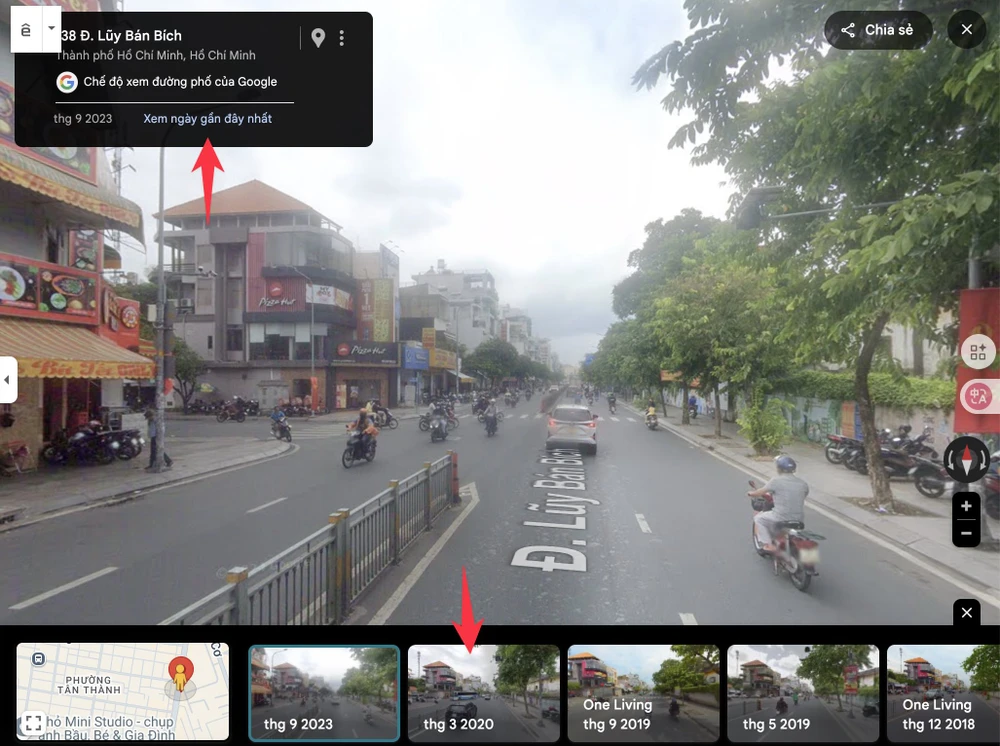
Task: Switch to the "thg 9 2019" One Living view
Action: (644, 693)
